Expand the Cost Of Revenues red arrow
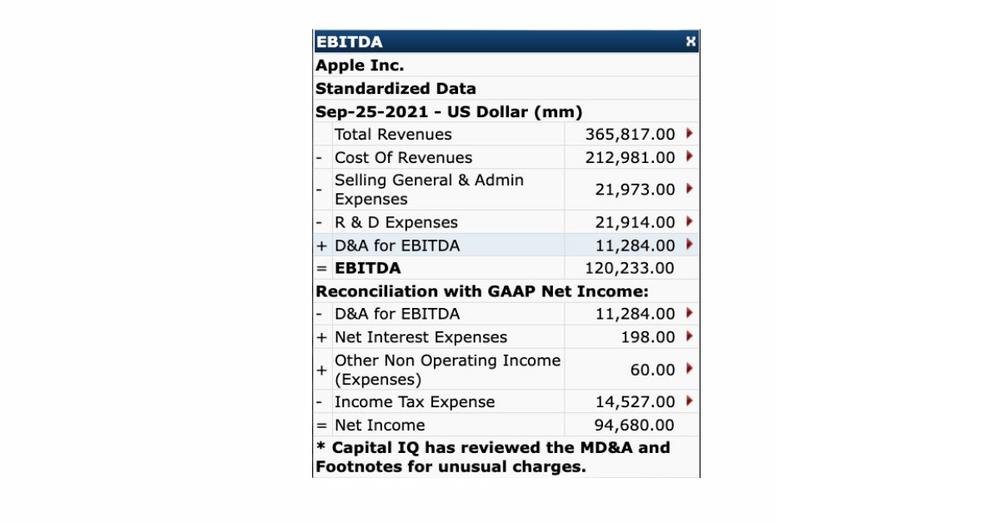Screen dimensions: 1000x523 [x=689, y=157]
